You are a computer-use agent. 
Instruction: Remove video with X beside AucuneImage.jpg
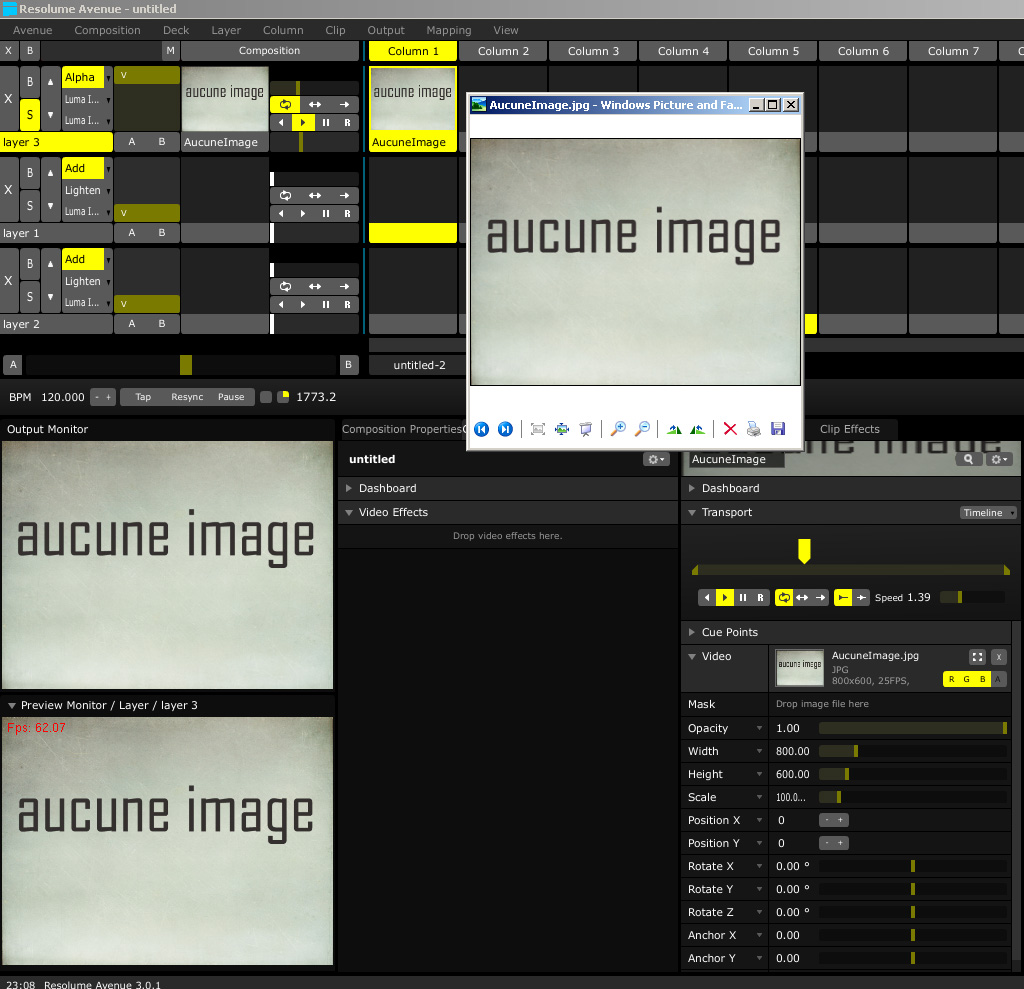(999, 657)
